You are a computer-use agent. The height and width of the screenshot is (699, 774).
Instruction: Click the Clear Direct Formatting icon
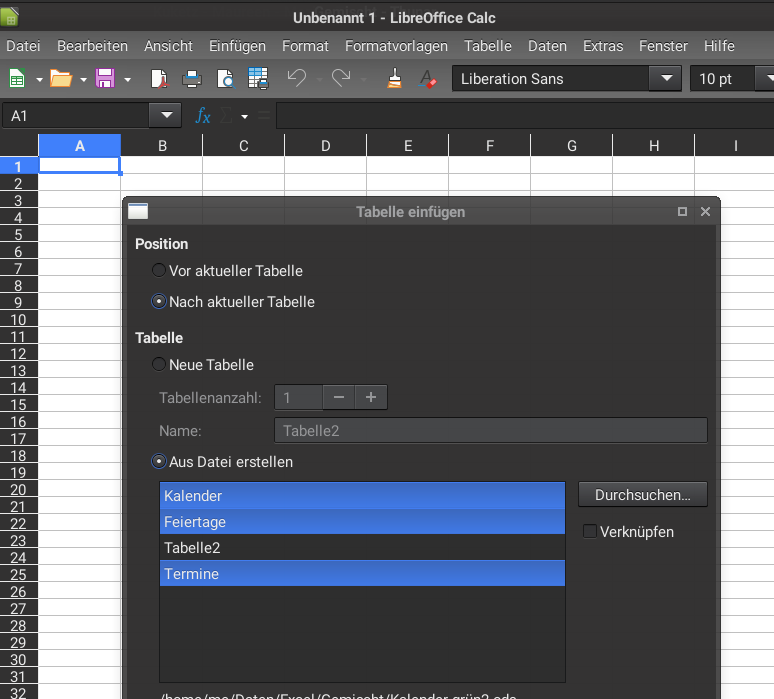tap(427, 78)
